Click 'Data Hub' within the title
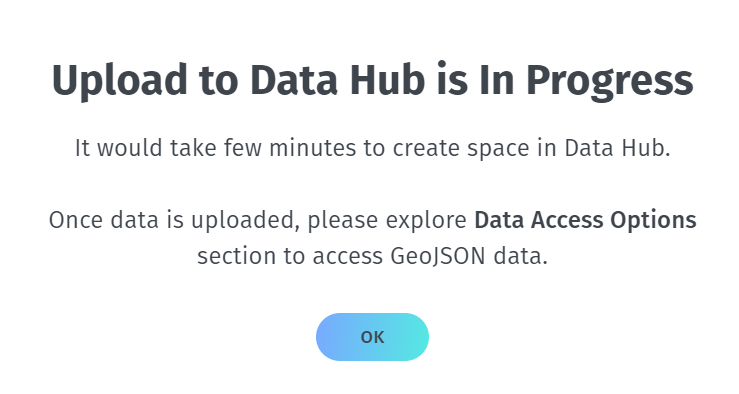 point(337,81)
